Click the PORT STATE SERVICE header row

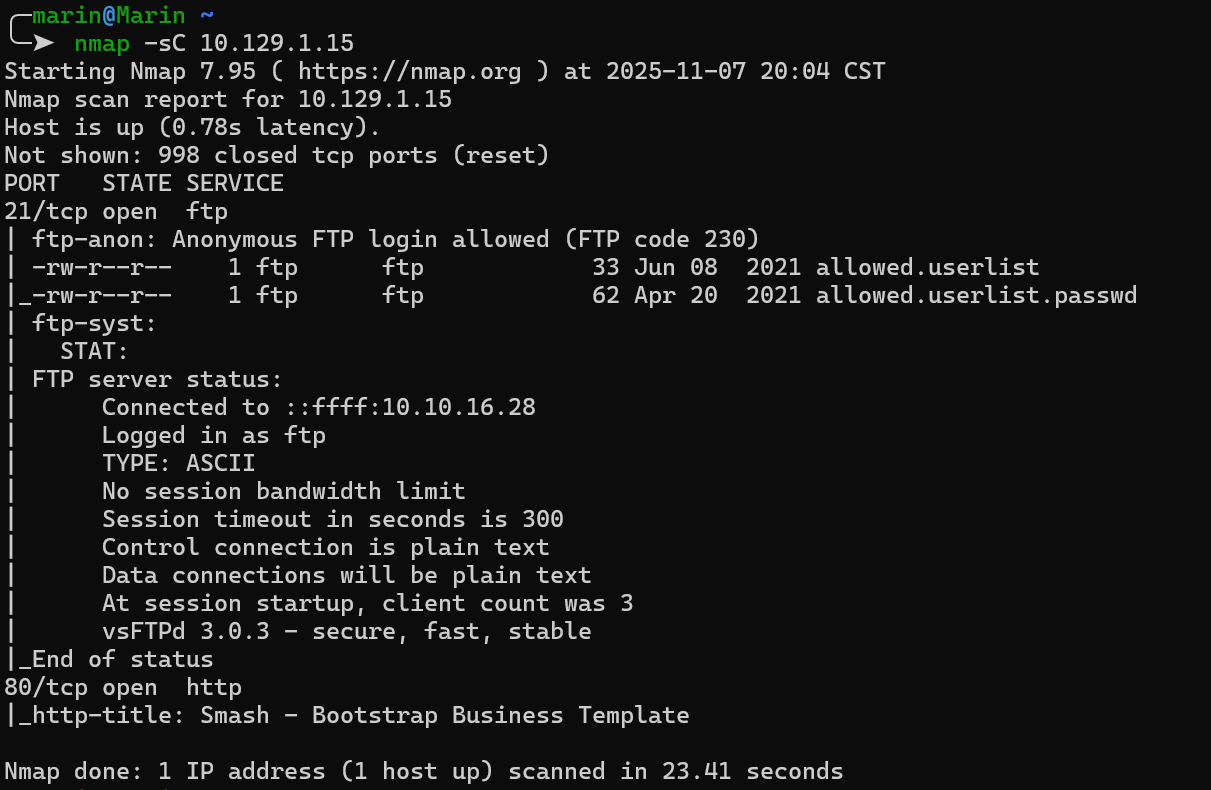pyautogui.click(x=144, y=183)
